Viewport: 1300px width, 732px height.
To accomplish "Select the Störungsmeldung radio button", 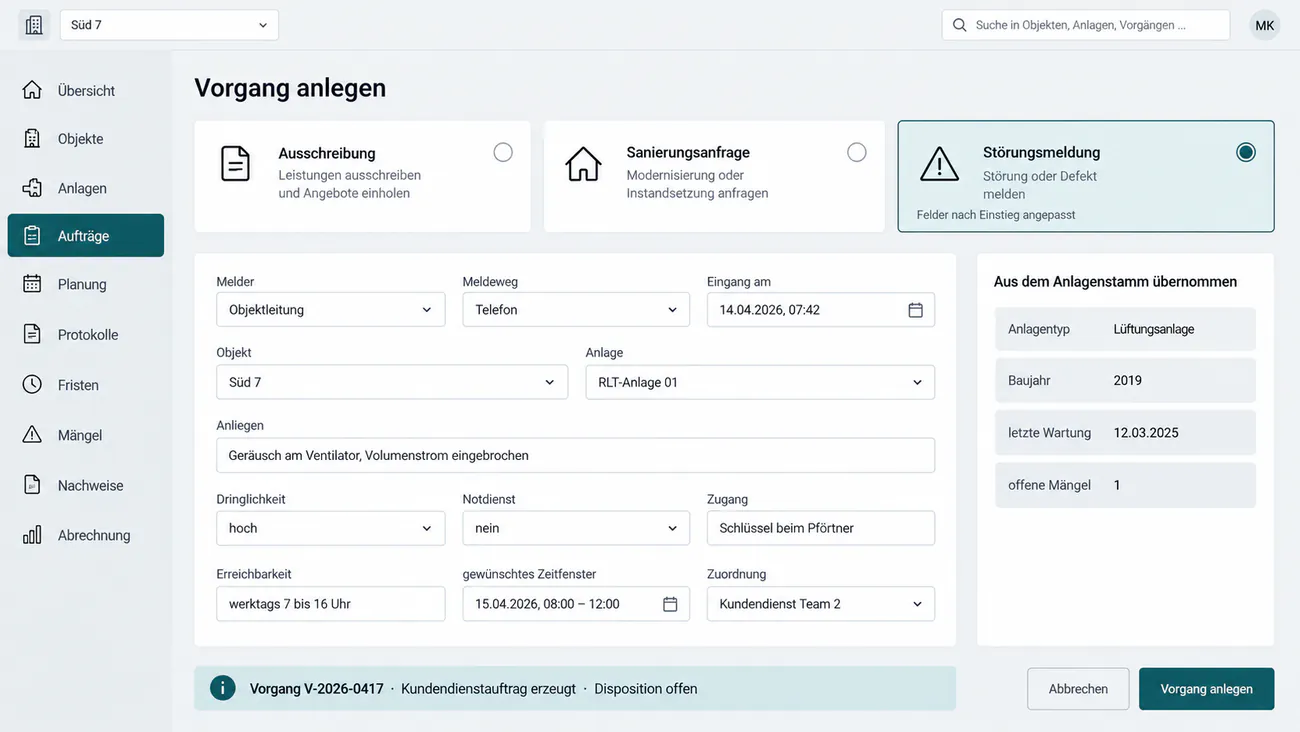I will point(1246,152).
